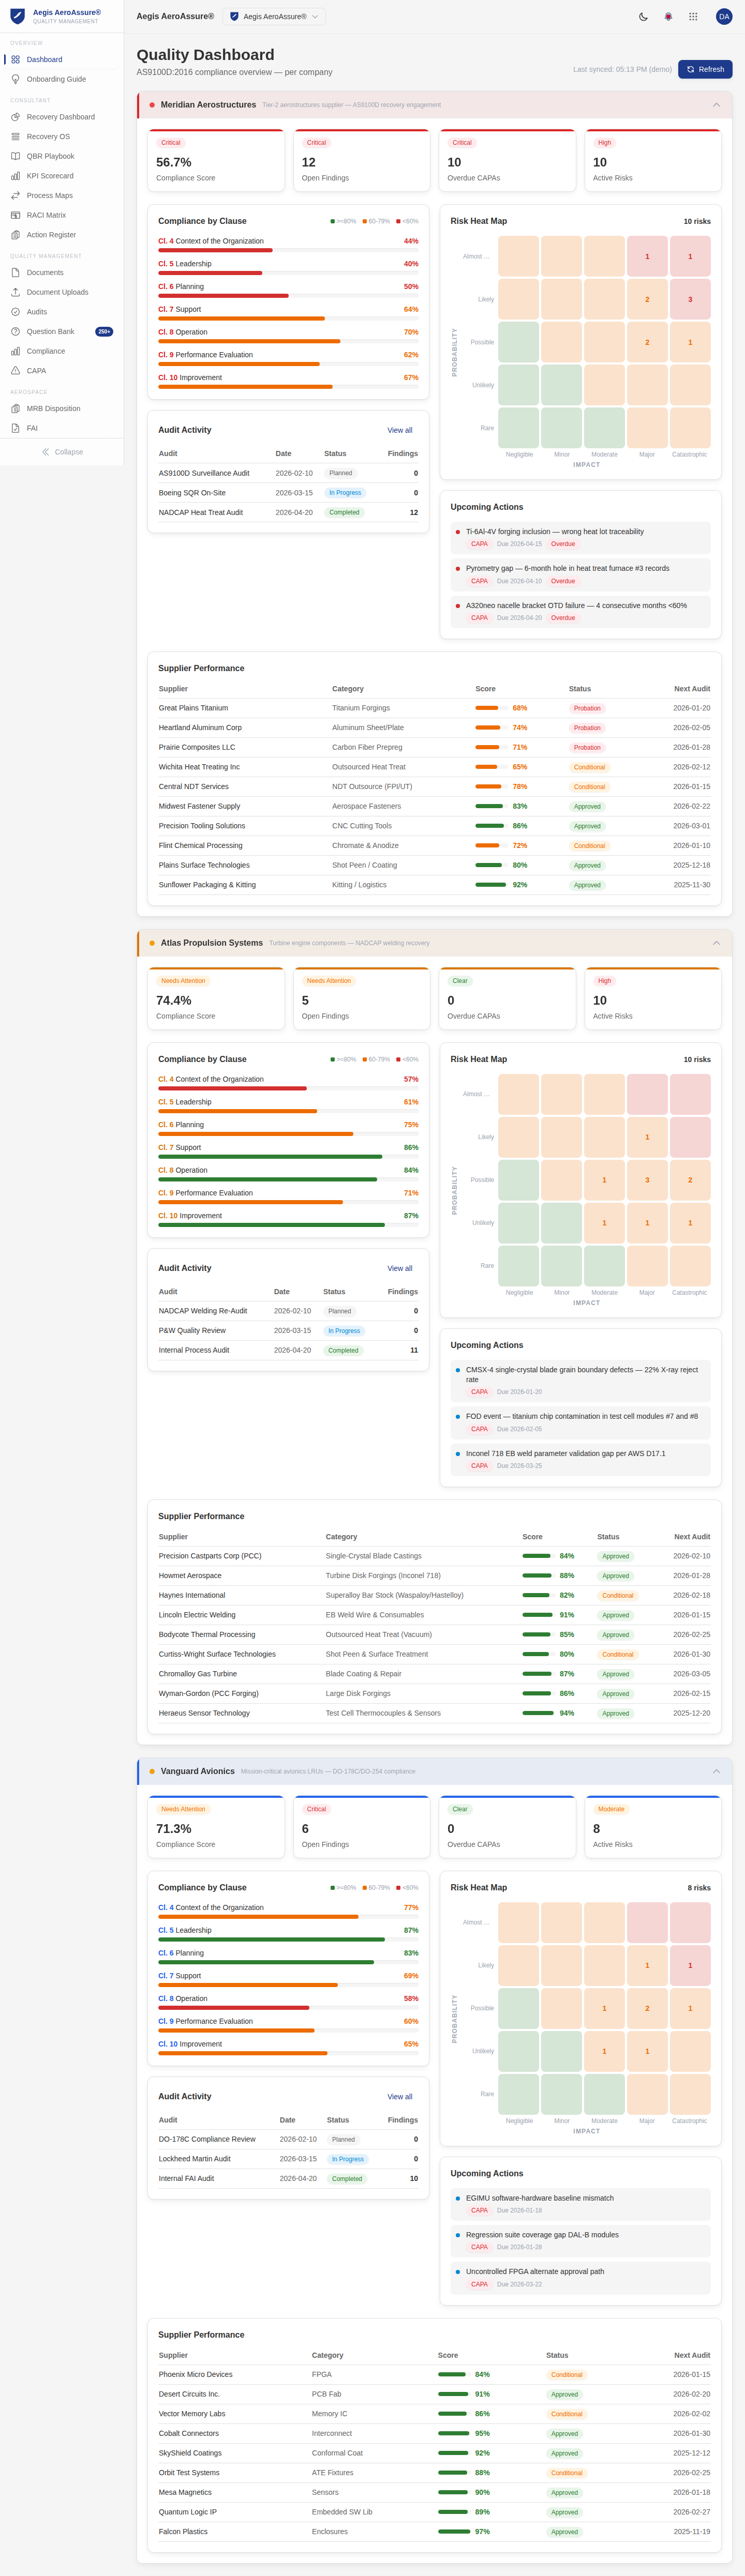Click the Aegis shield logo in sidebar
745x2576 pixels.
pyautogui.click(x=17, y=16)
